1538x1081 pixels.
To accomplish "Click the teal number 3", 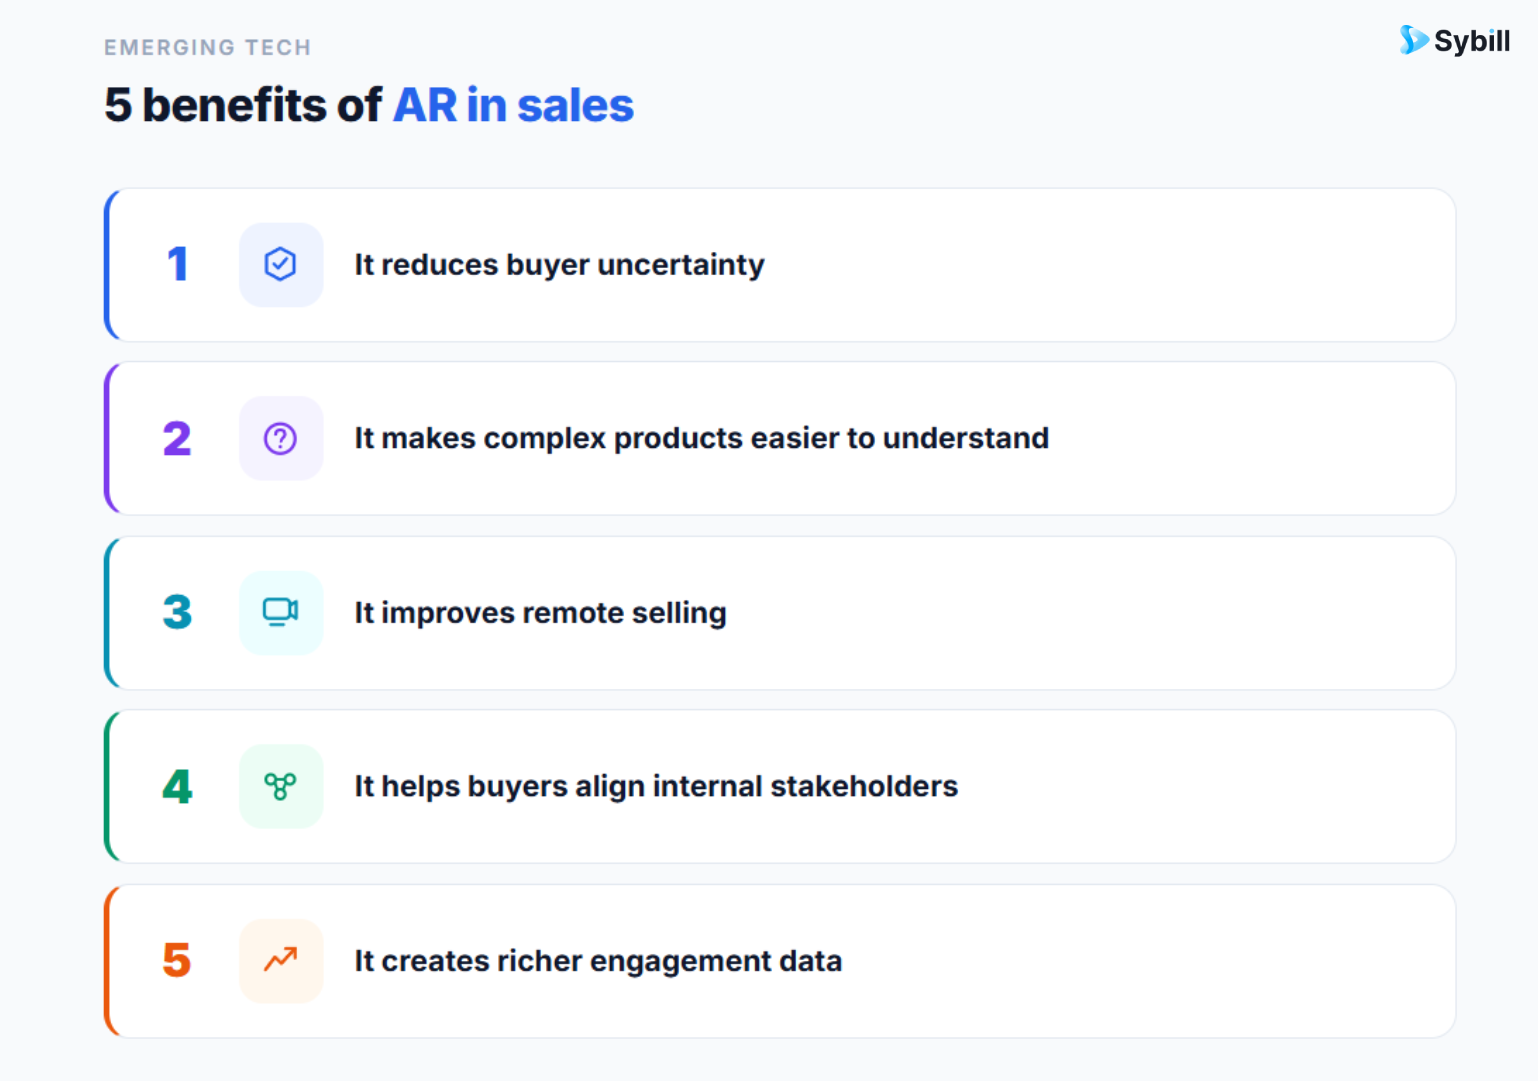I will (x=177, y=612).
